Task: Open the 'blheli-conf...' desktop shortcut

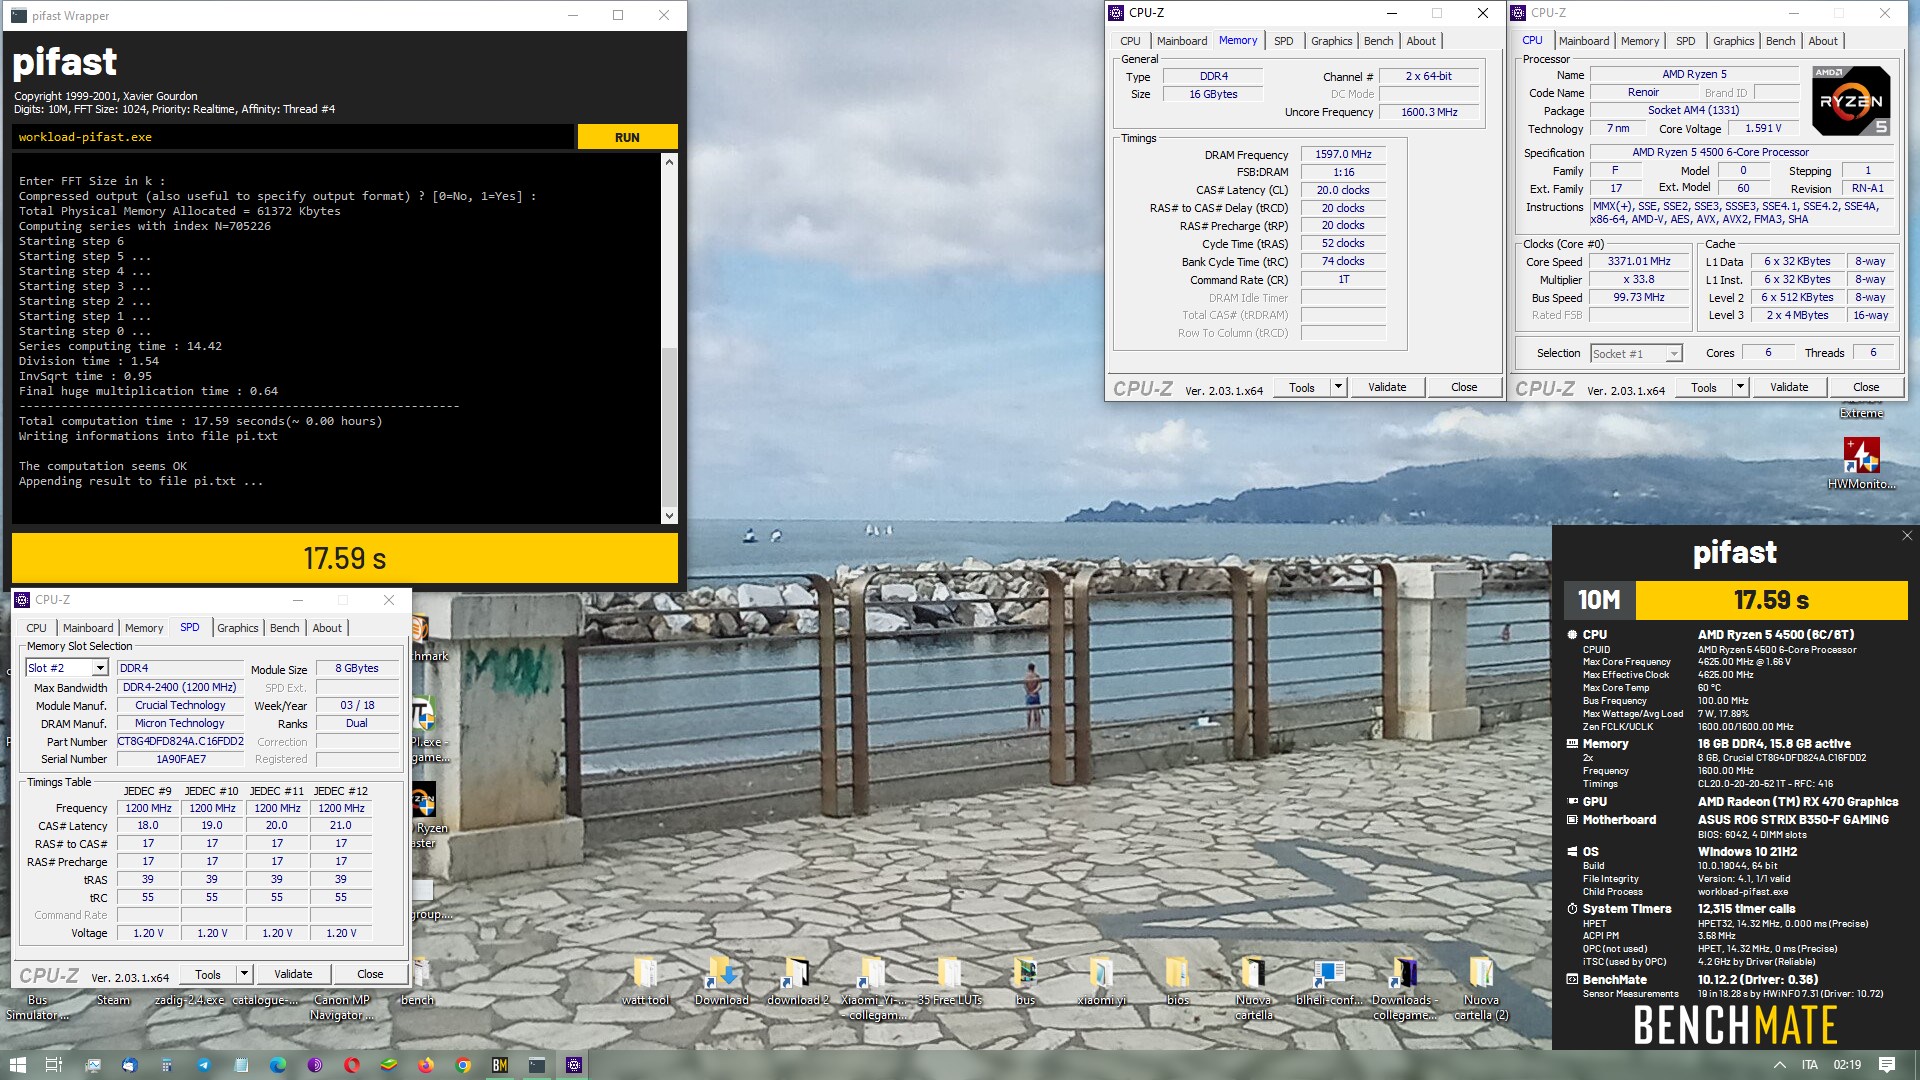Action: (1329, 981)
